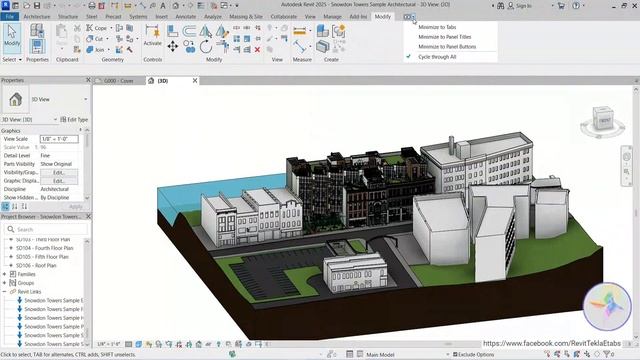This screenshot has height=360, width=640.
Task: Switch to the Structure ribbon tab
Action: point(68,17)
